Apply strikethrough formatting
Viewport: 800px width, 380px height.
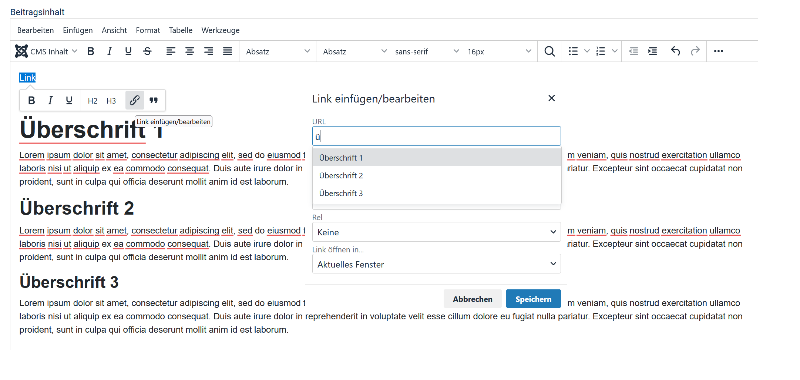point(147,51)
